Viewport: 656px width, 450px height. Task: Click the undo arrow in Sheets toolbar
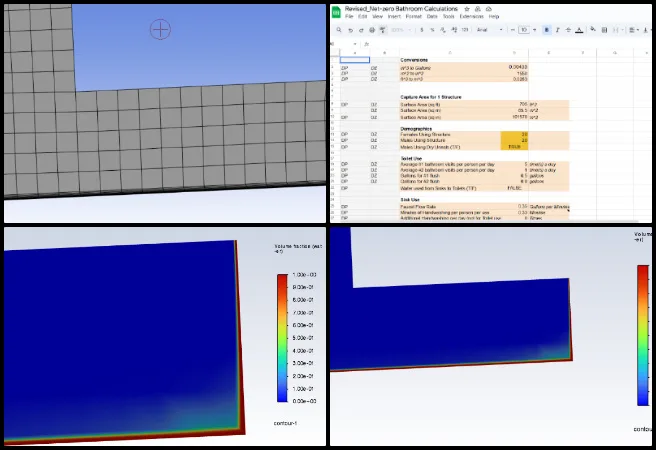[x=352, y=30]
